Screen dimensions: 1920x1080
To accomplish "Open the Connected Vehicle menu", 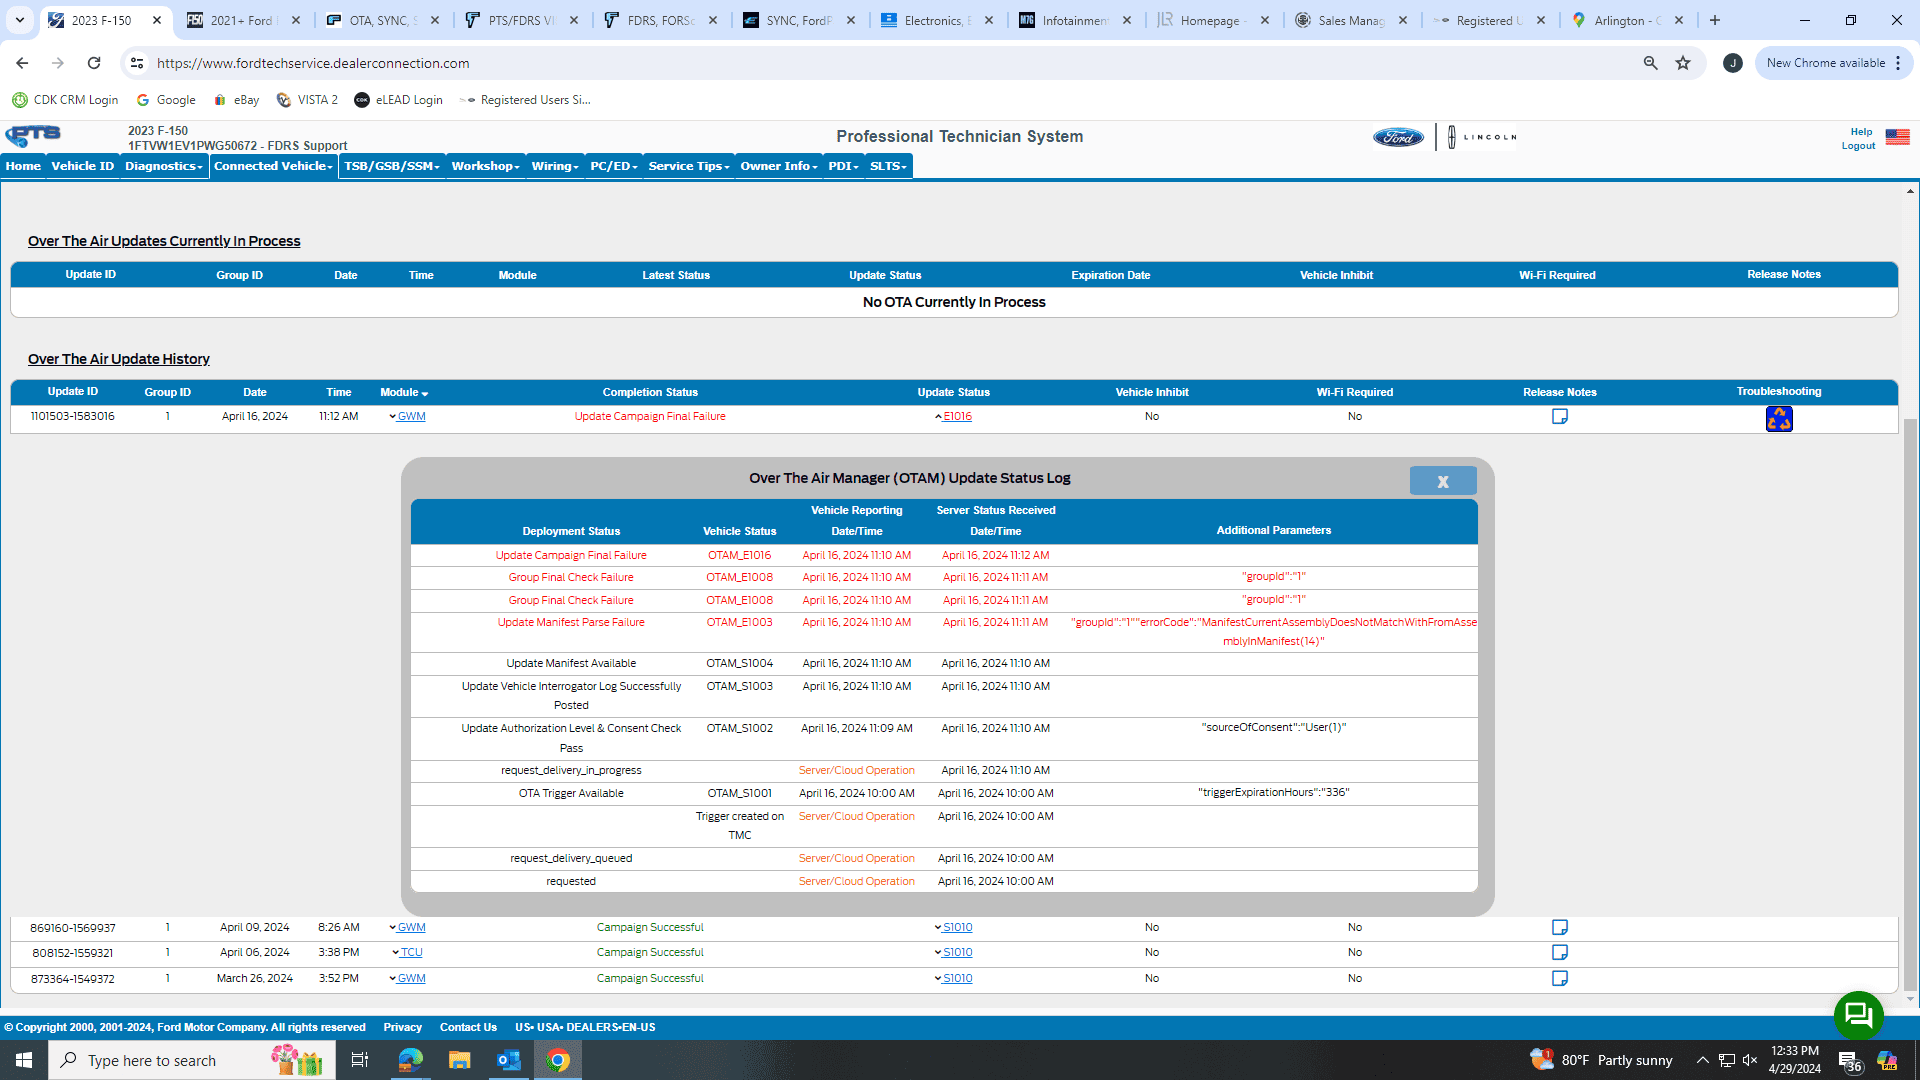I will [x=273, y=166].
